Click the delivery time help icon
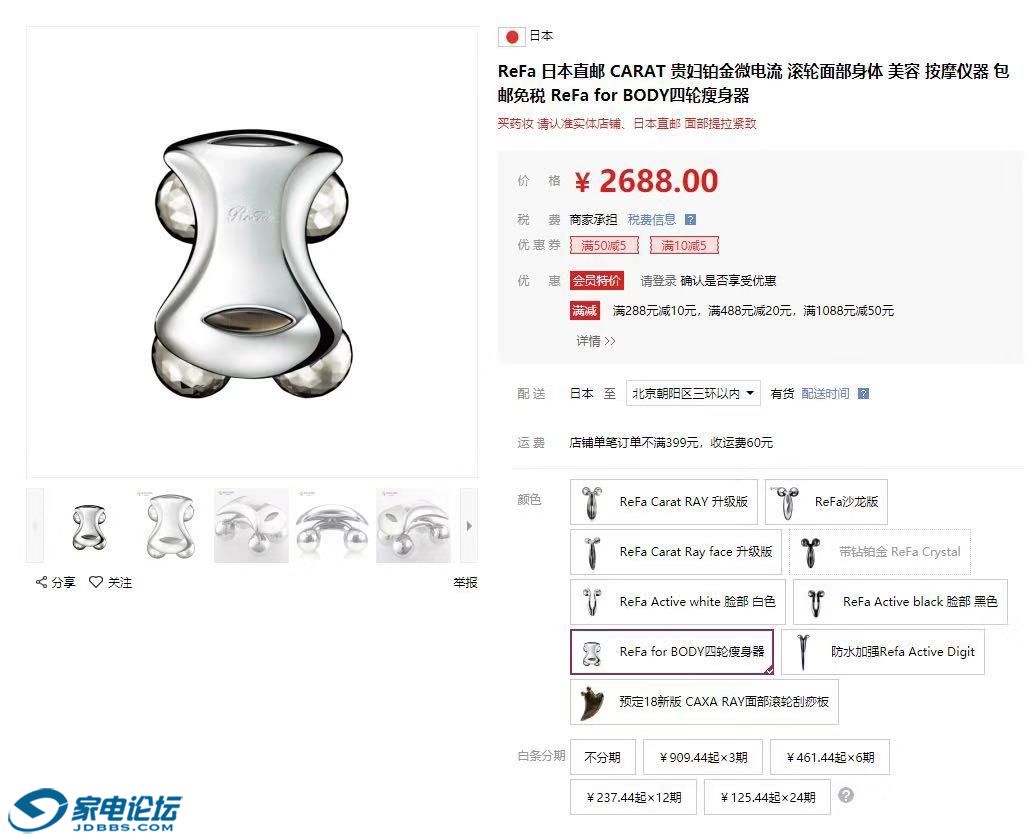Screen dimensions: 1032x840 [864, 394]
